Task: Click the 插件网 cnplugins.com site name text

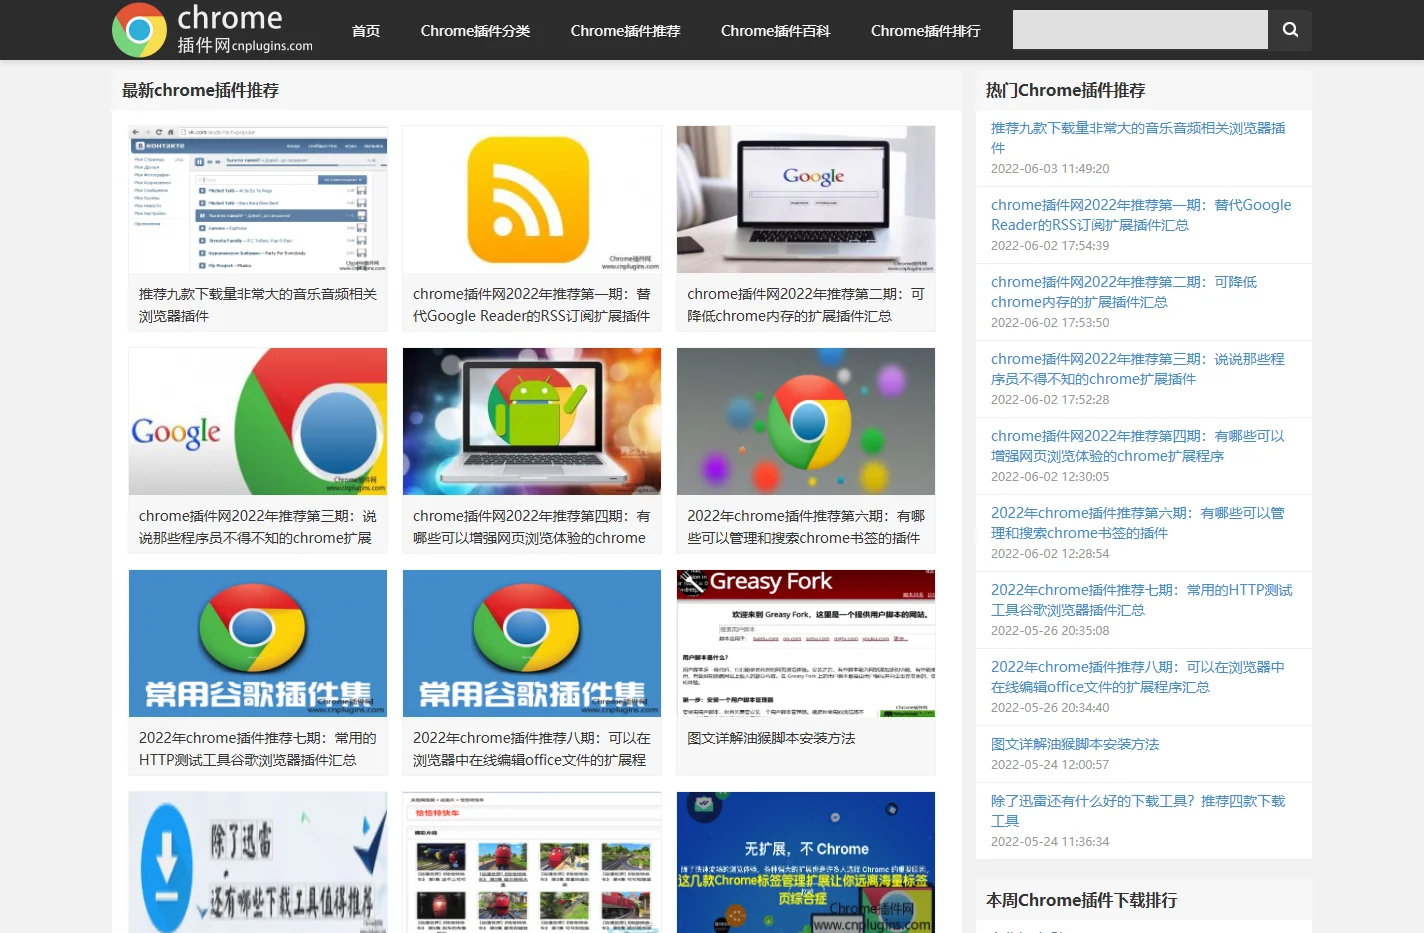Action: [x=245, y=45]
